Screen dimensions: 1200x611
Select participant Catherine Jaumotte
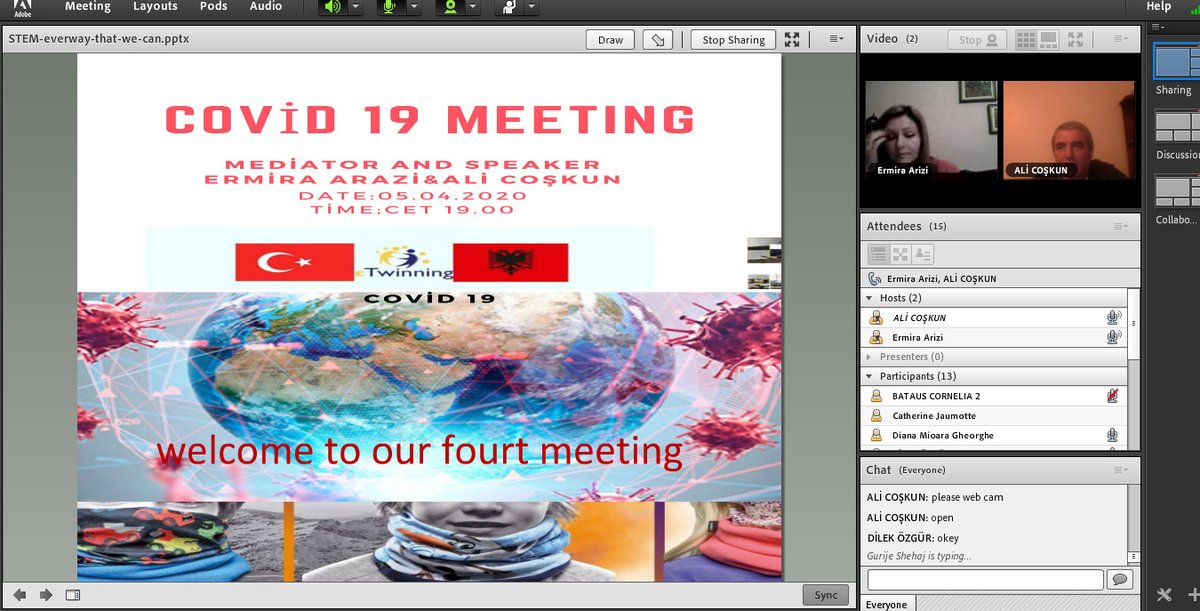tap(994, 416)
